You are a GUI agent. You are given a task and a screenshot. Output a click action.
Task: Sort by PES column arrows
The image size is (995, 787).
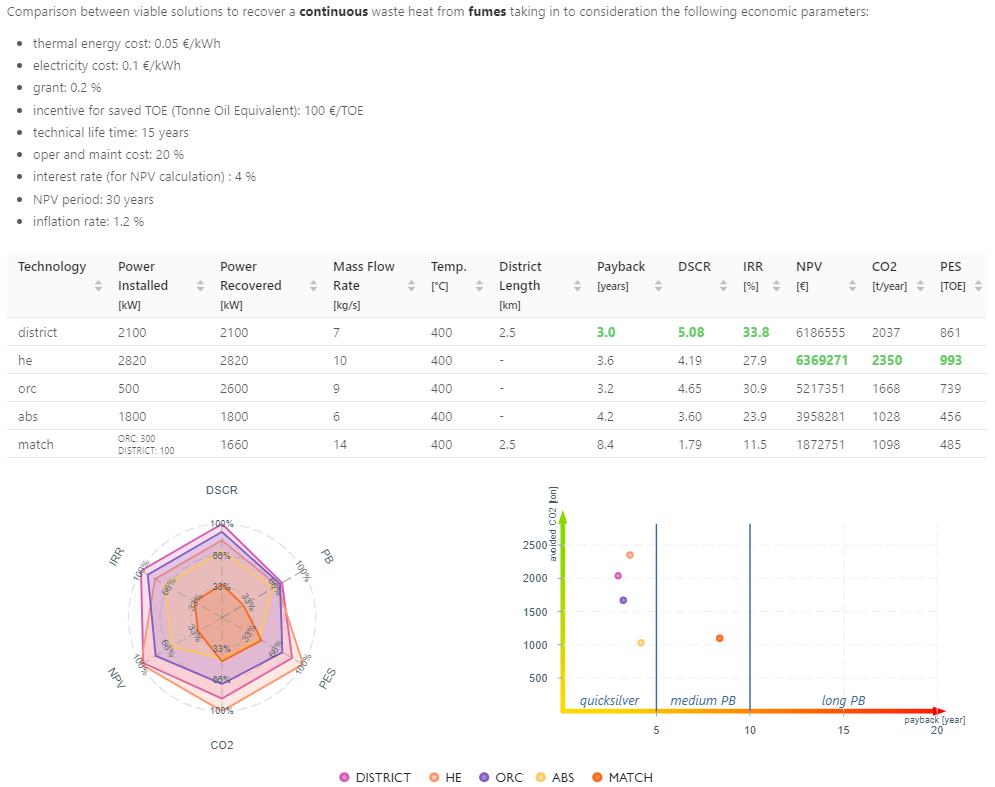(x=979, y=286)
